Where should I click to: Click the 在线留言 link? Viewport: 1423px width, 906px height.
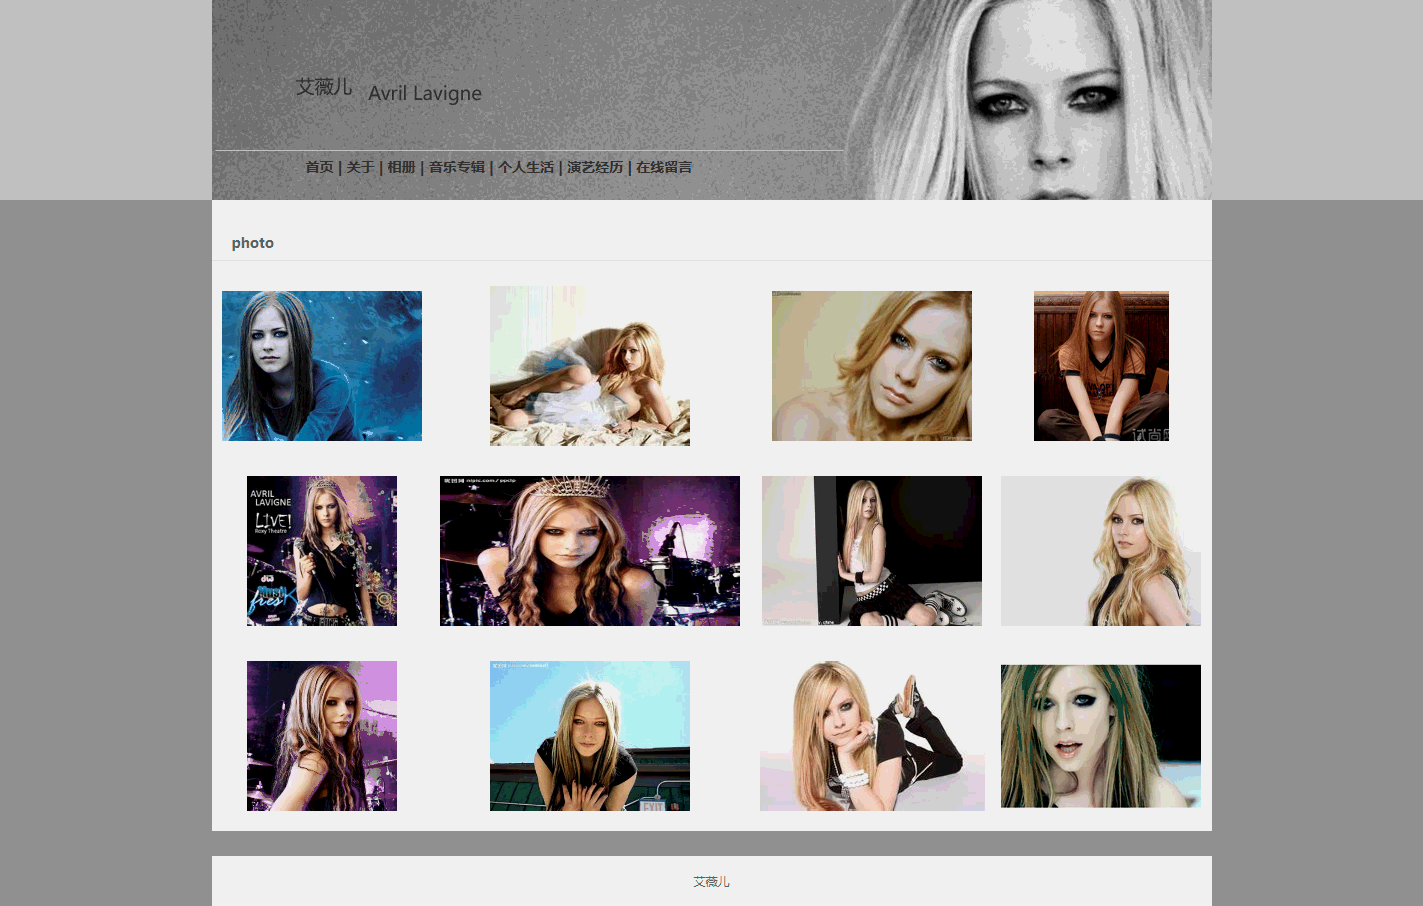pos(664,167)
